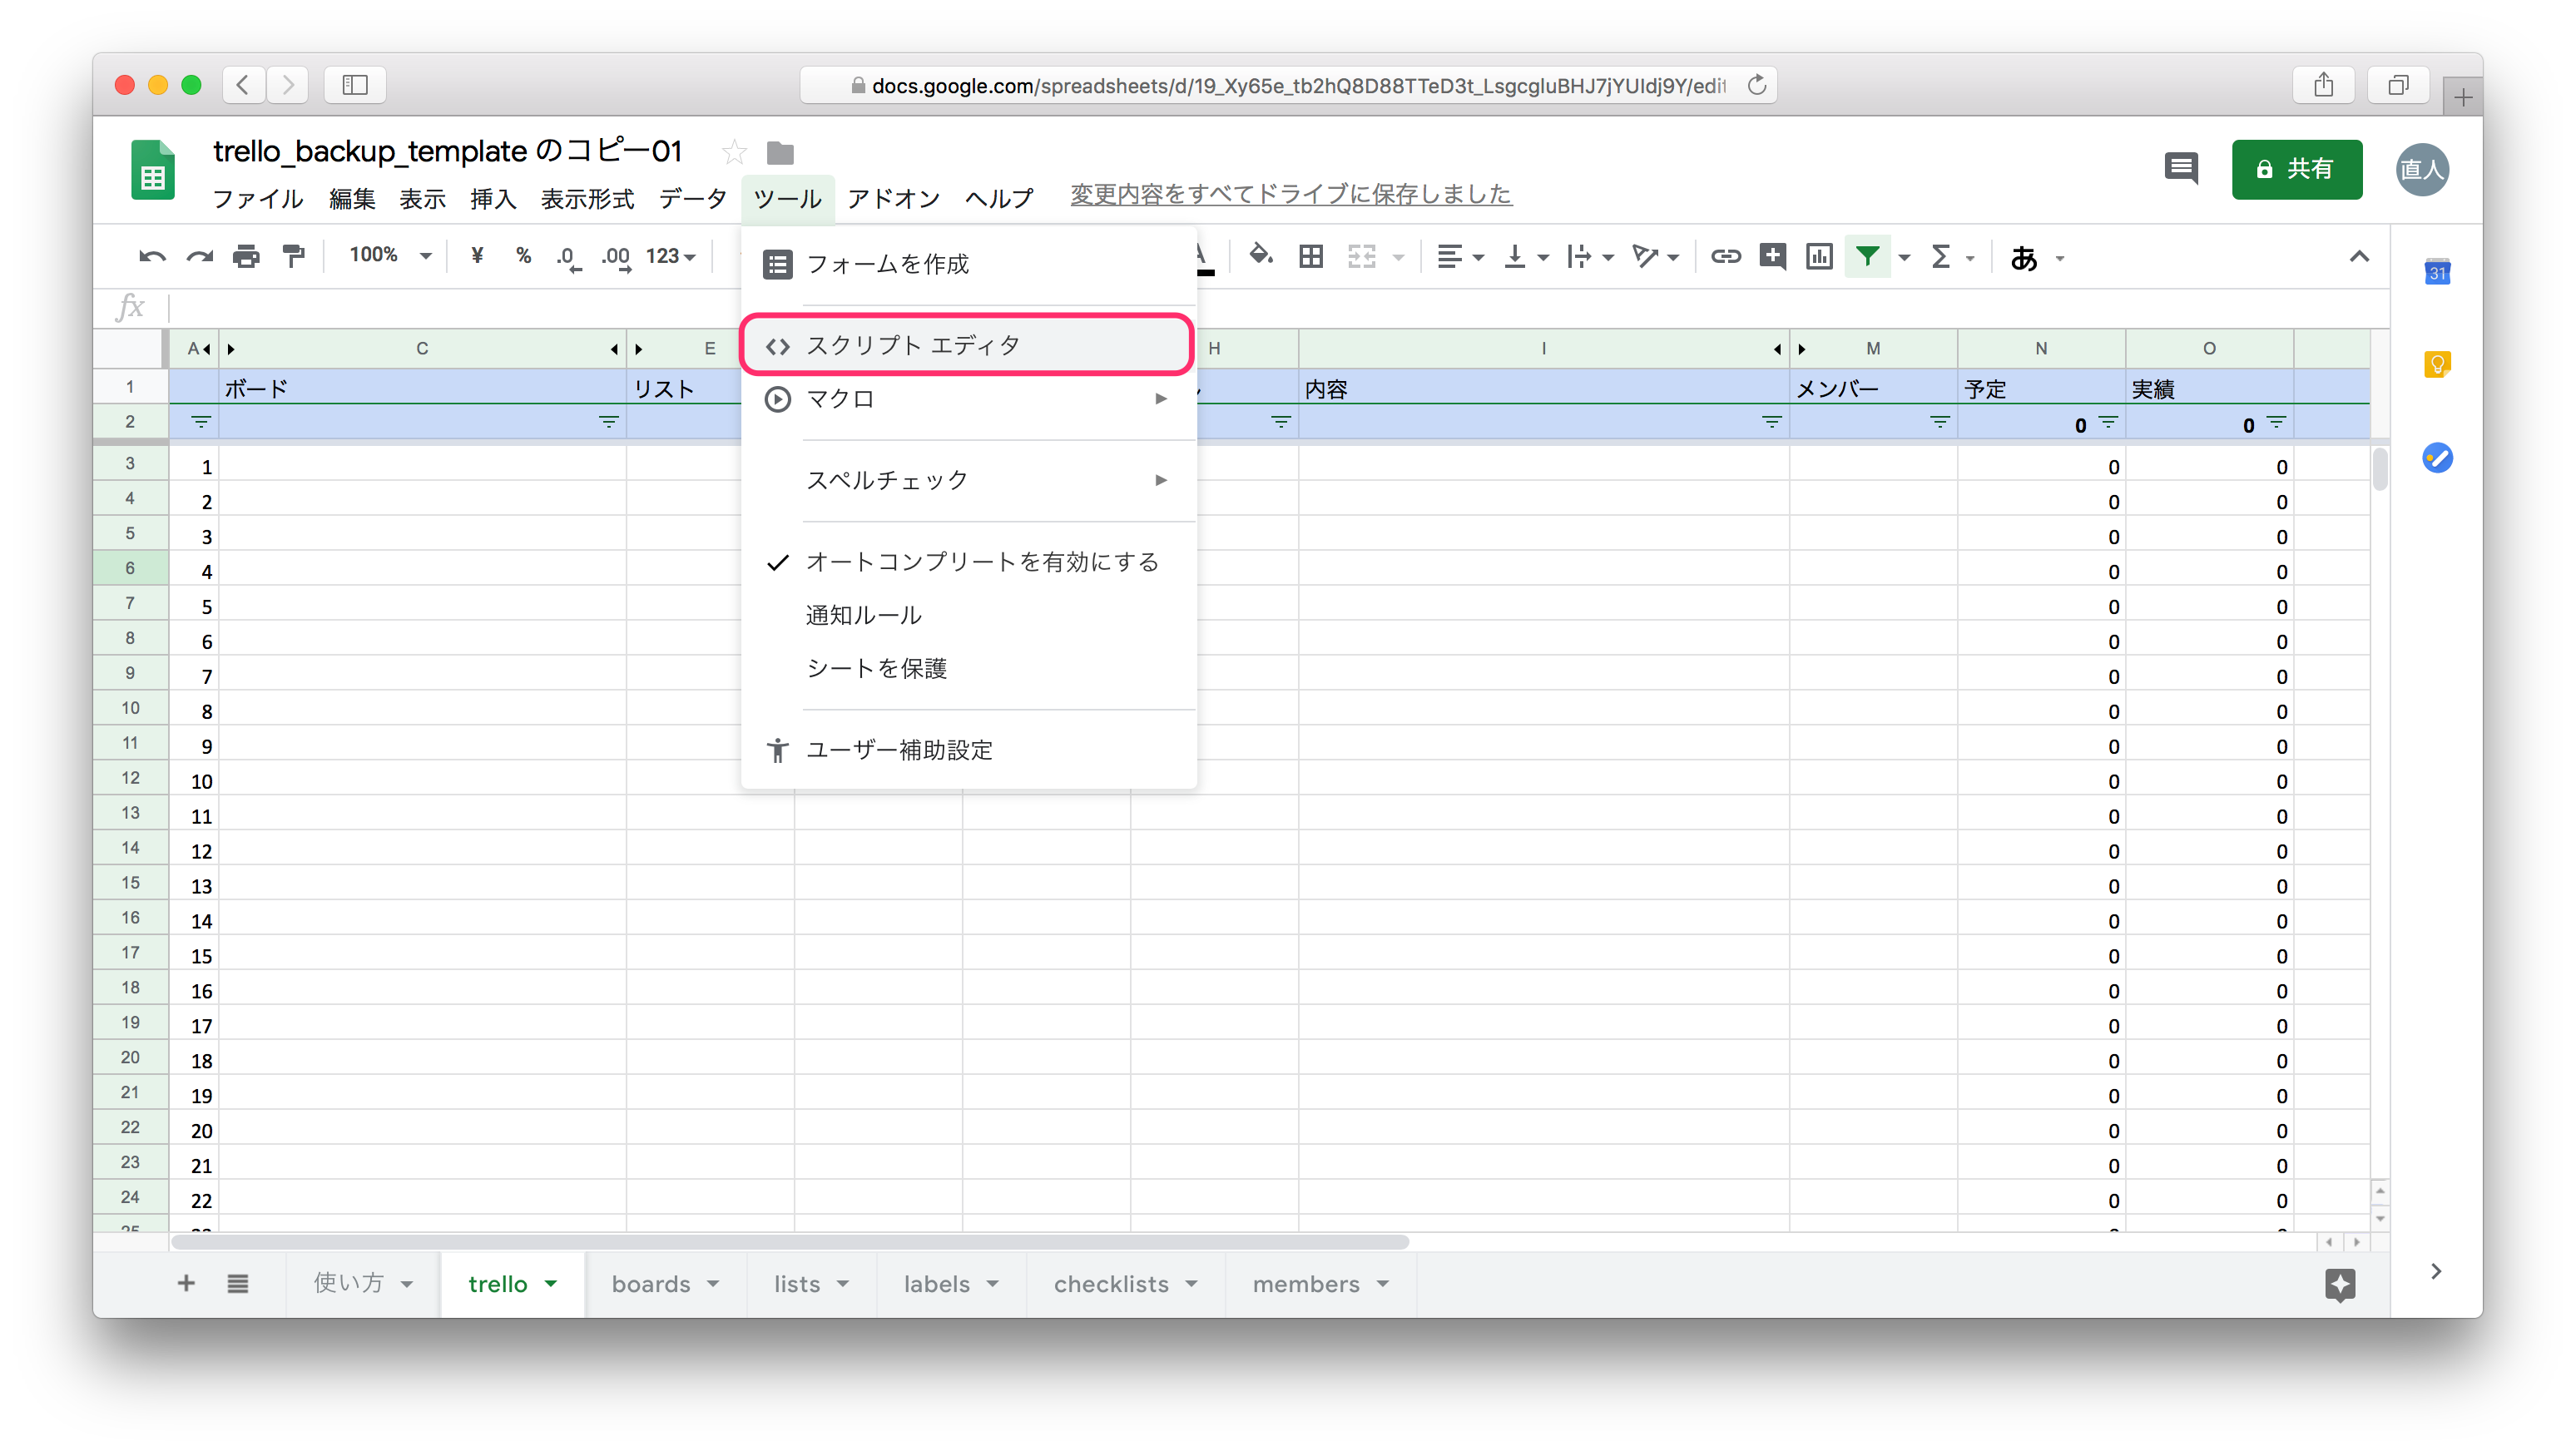This screenshot has height=1451, width=2576.
Task: Toggle the green filter button
Action: tap(1867, 257)
